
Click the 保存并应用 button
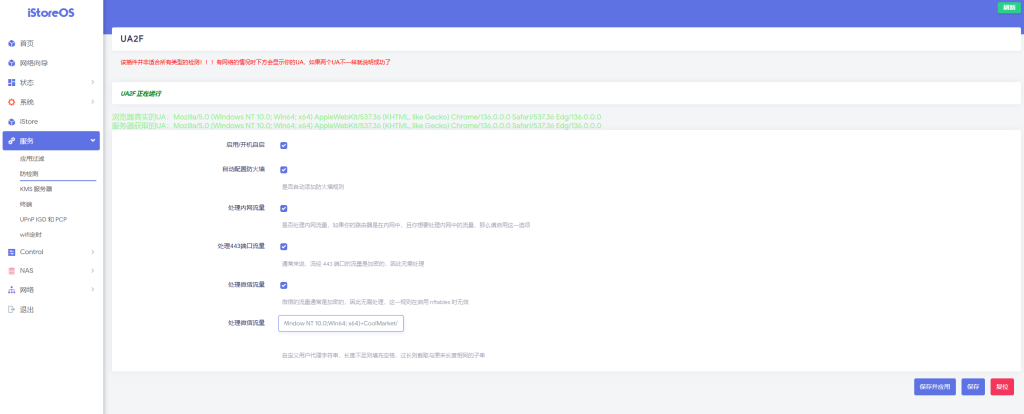click(x=935, y=386)
